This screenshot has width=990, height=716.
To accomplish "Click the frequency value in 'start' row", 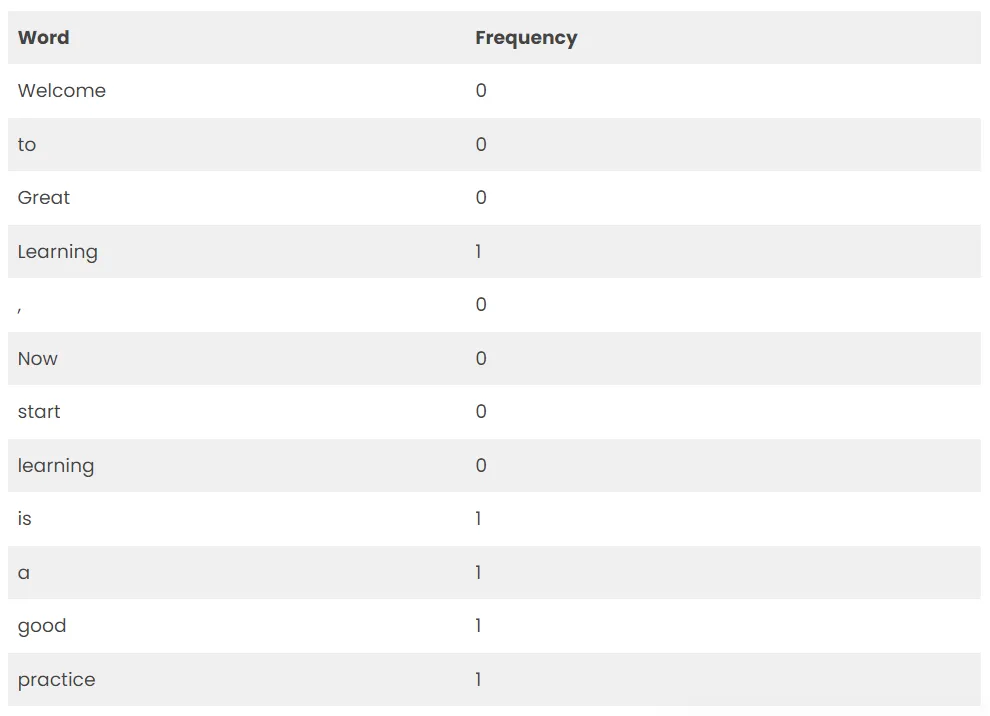I will click(x=481, y=412).
